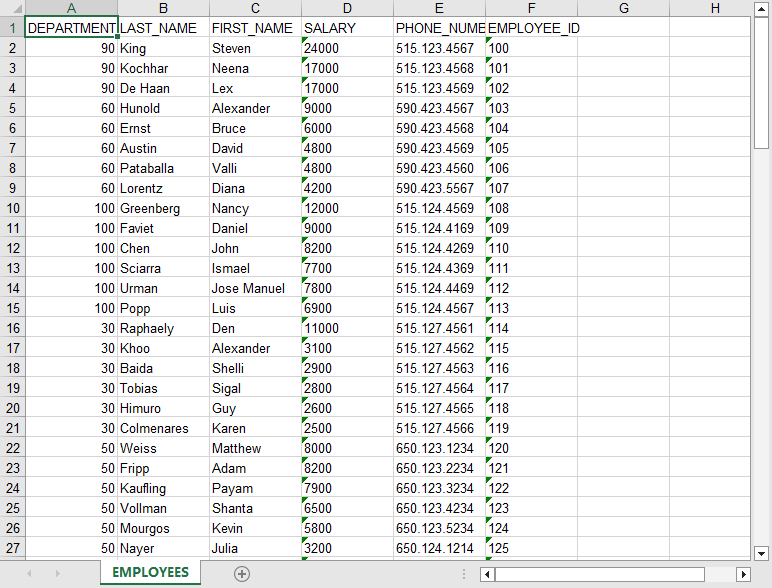Image resolution: width=772 pixels, height=588 pixels.
Task: Select the DEPARTMENT header cell
Action: point(71,28)
